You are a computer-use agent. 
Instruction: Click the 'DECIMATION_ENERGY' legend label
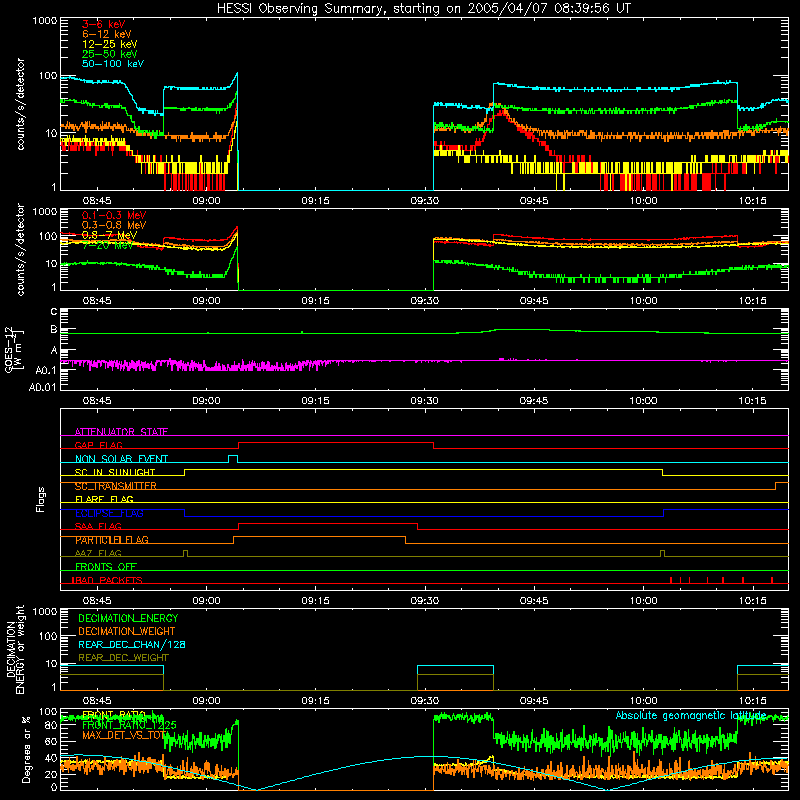point(128,618)
